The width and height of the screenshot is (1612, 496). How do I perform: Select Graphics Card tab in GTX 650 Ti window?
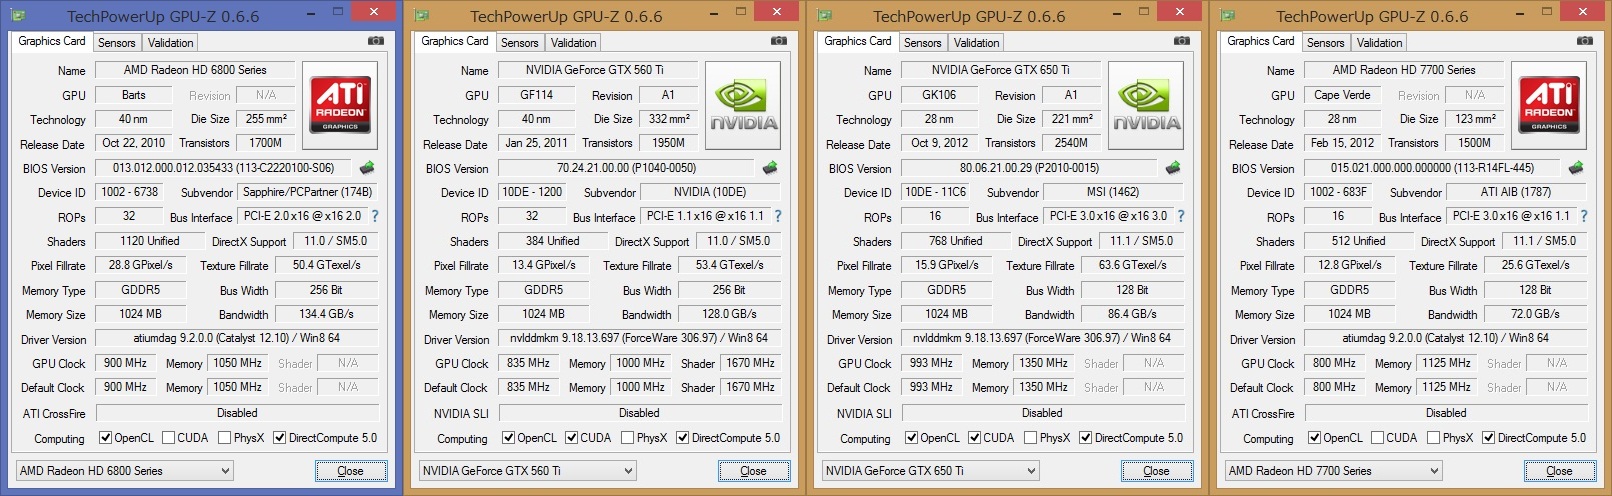pos(857,41)
